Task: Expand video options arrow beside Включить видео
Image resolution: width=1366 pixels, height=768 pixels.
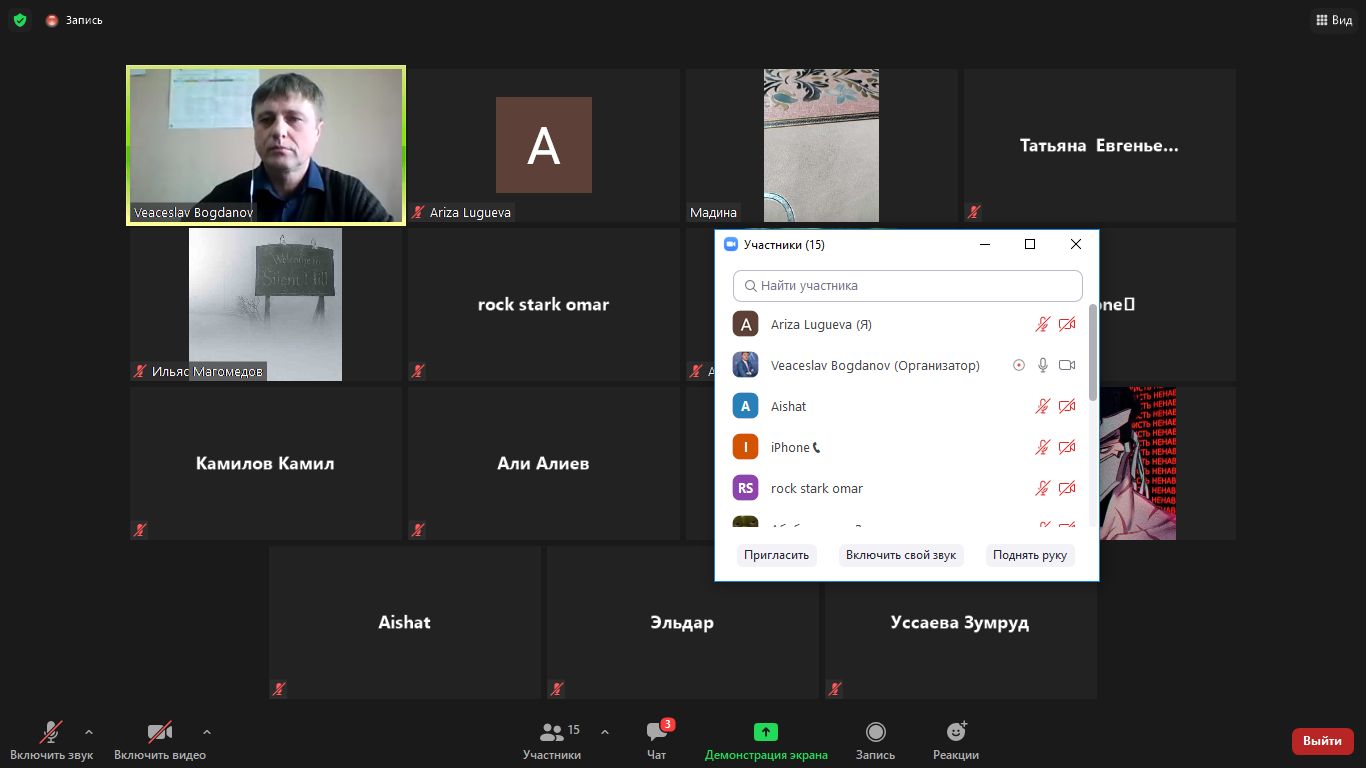Action: coord(207,732)
